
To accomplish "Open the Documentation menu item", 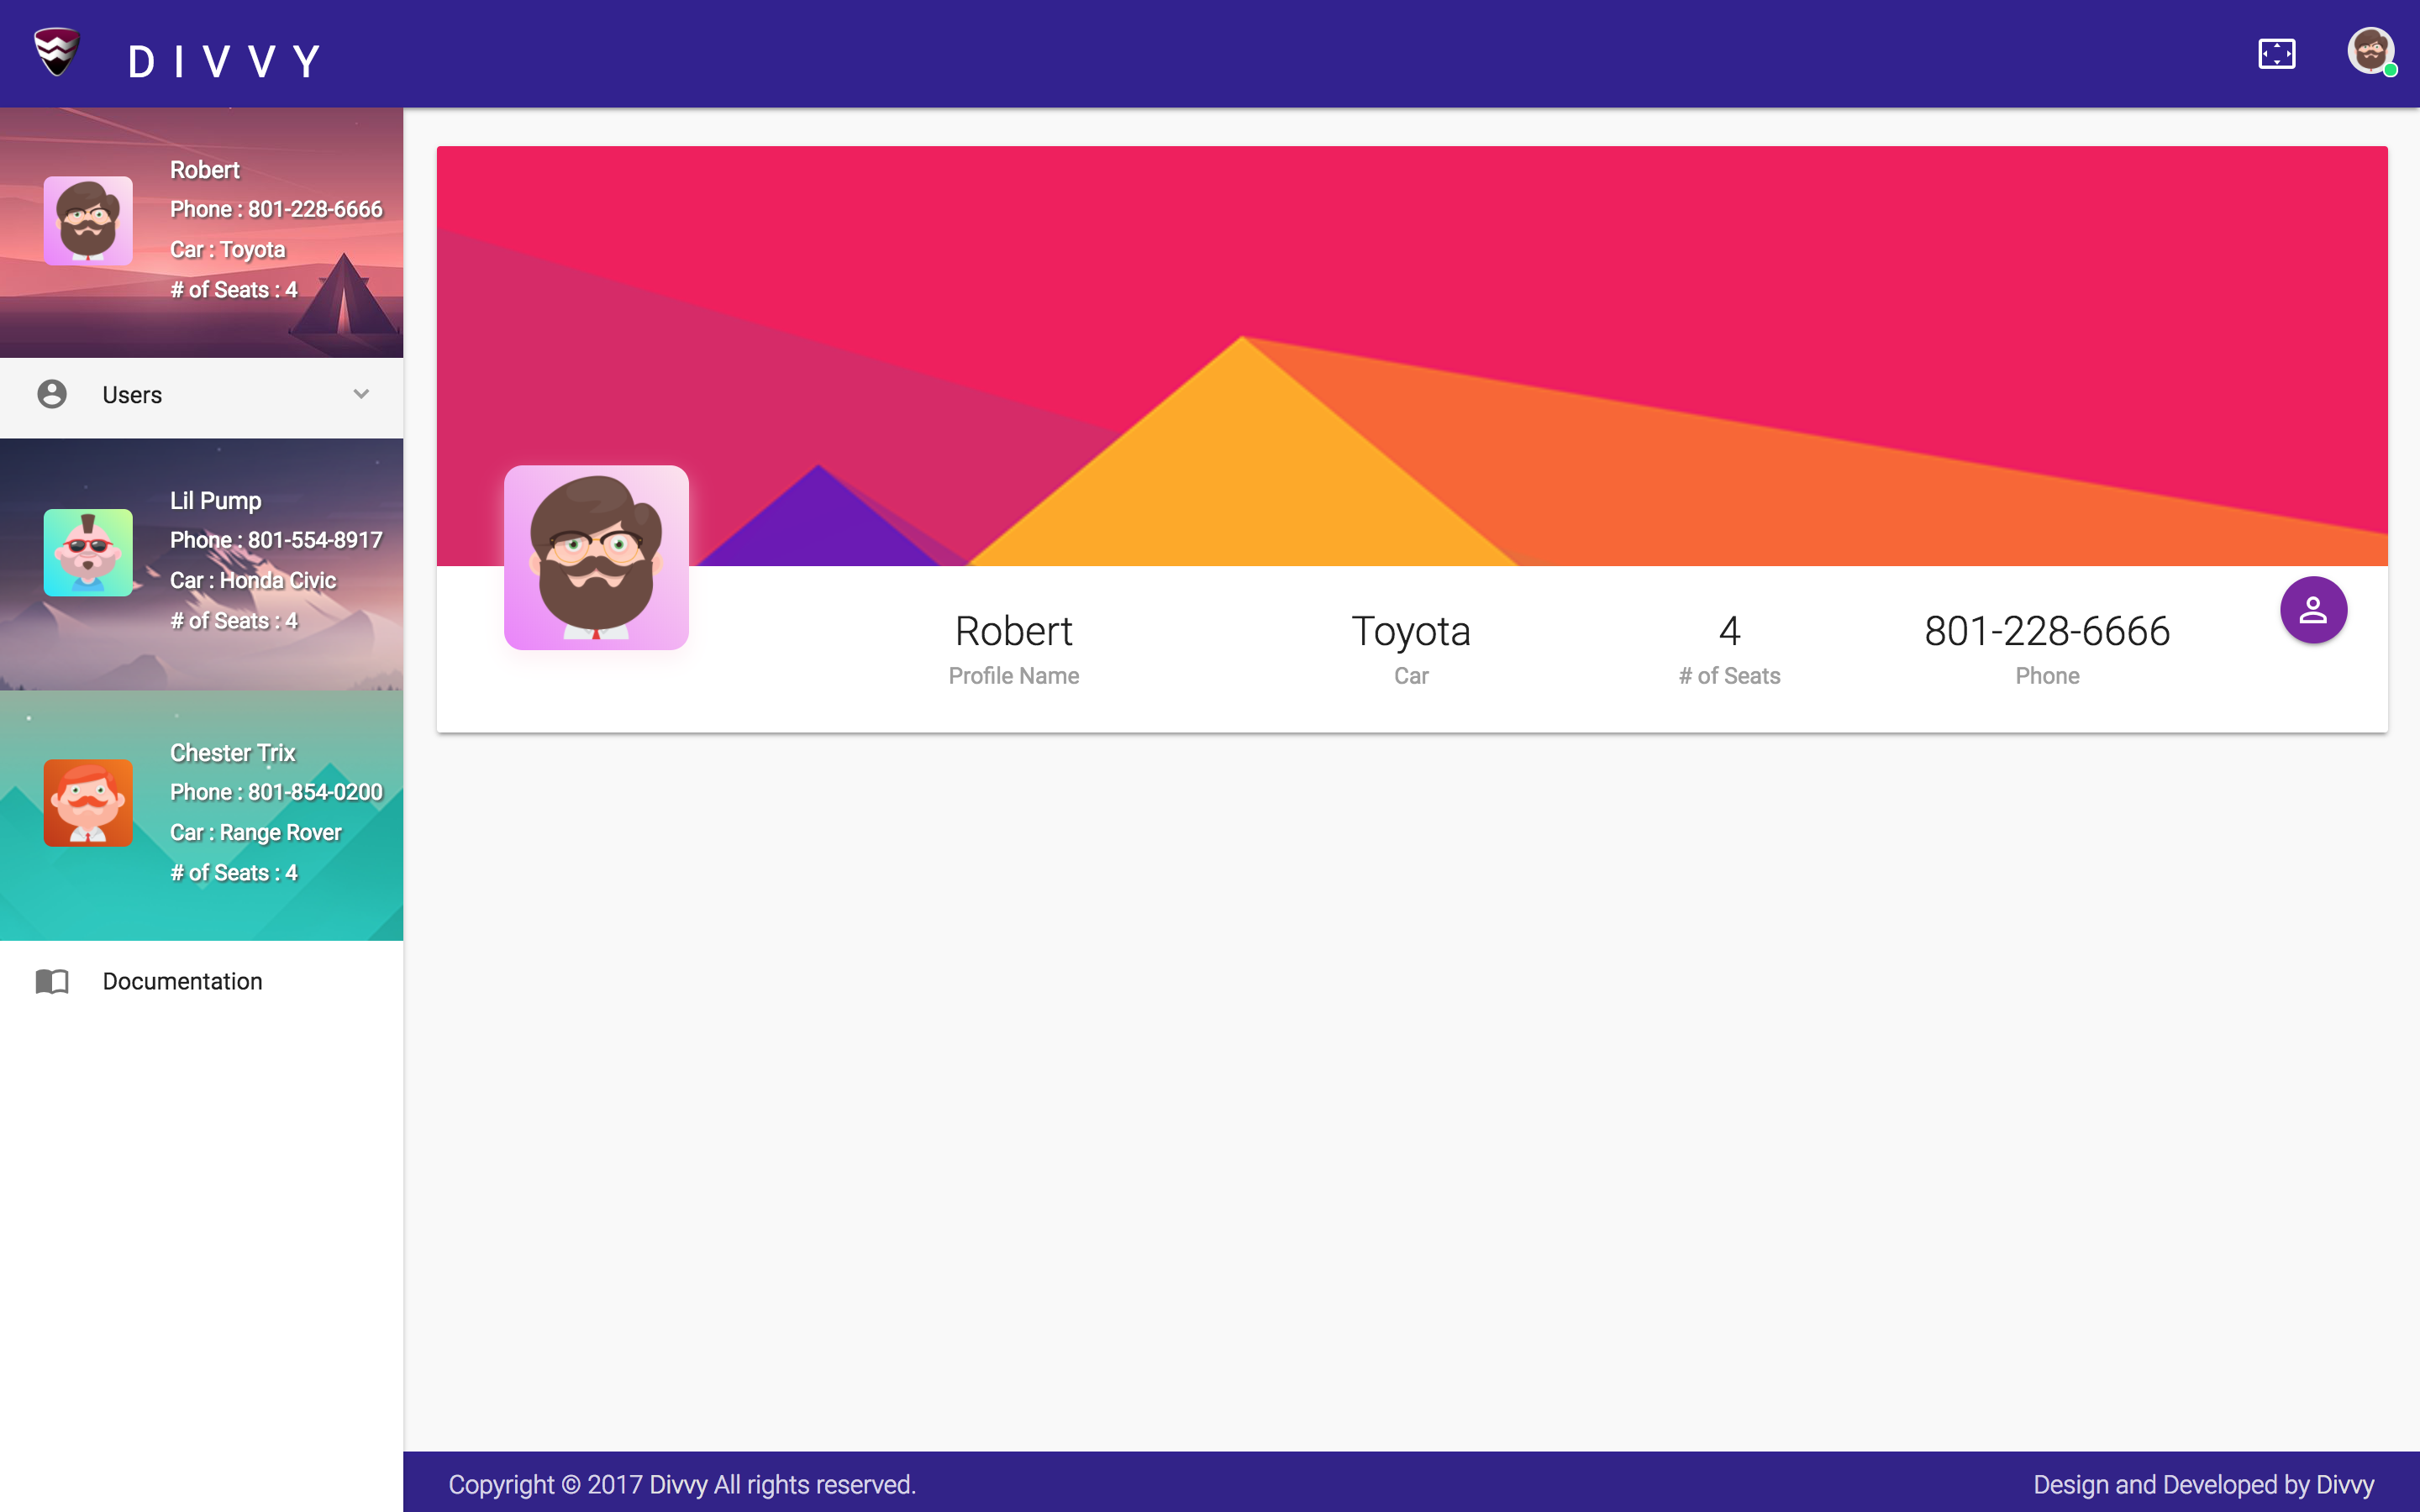I will point(182,981).
